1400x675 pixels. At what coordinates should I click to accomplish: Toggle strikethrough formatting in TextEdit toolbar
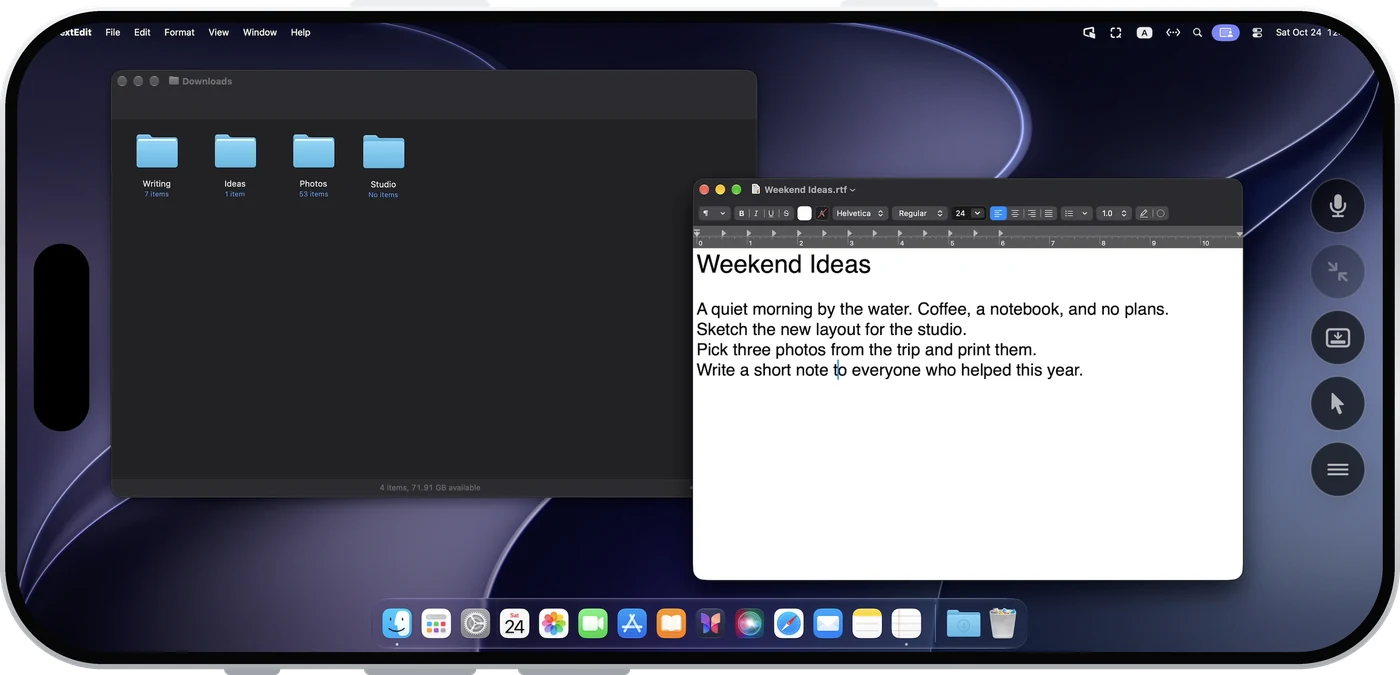point(786,213)
